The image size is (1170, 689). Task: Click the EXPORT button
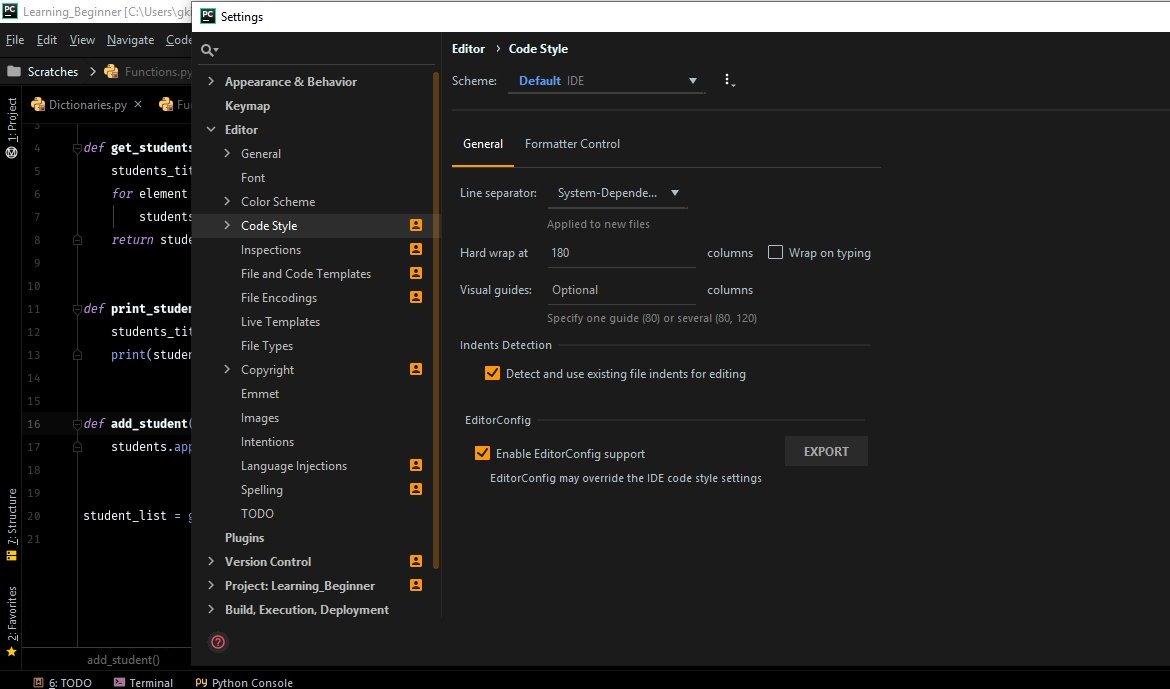pyautogui.click(x=826, y=452)
